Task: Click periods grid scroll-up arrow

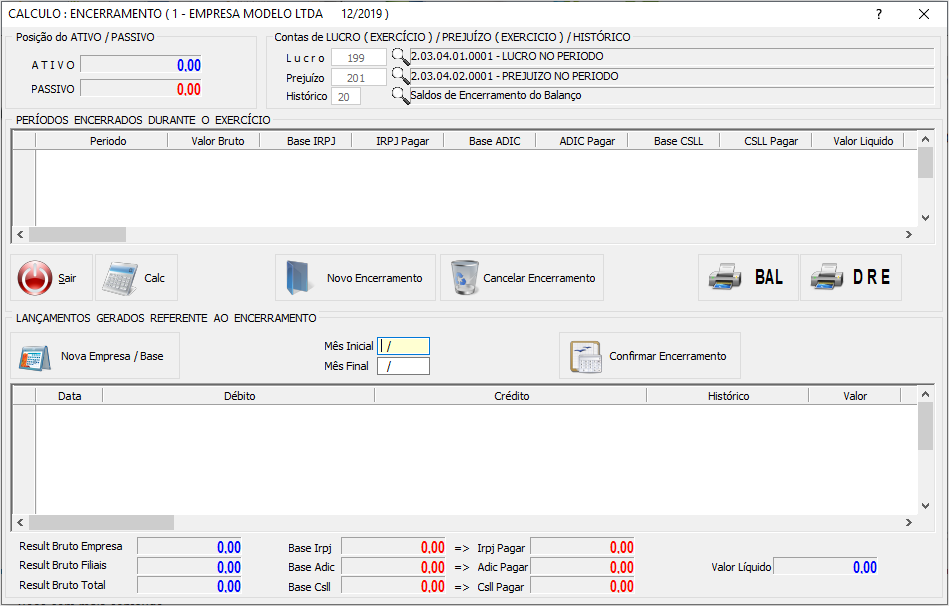Action: tap(925, 140)
